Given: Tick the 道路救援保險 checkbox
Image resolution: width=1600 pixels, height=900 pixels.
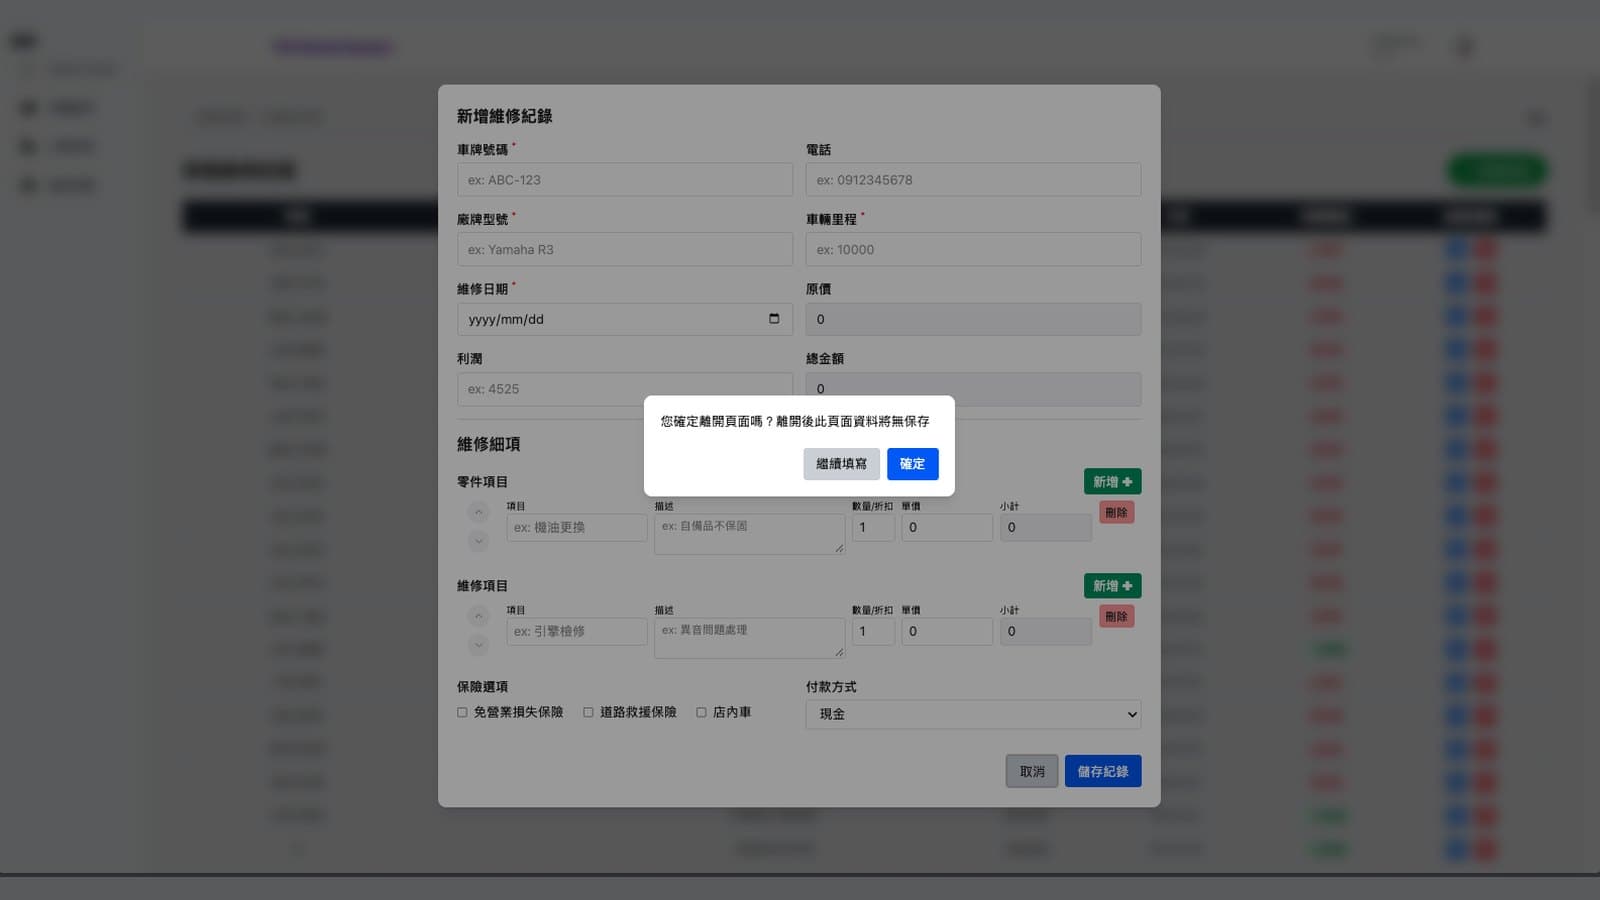Looking at the screenshot, I should tap(588, 713).
